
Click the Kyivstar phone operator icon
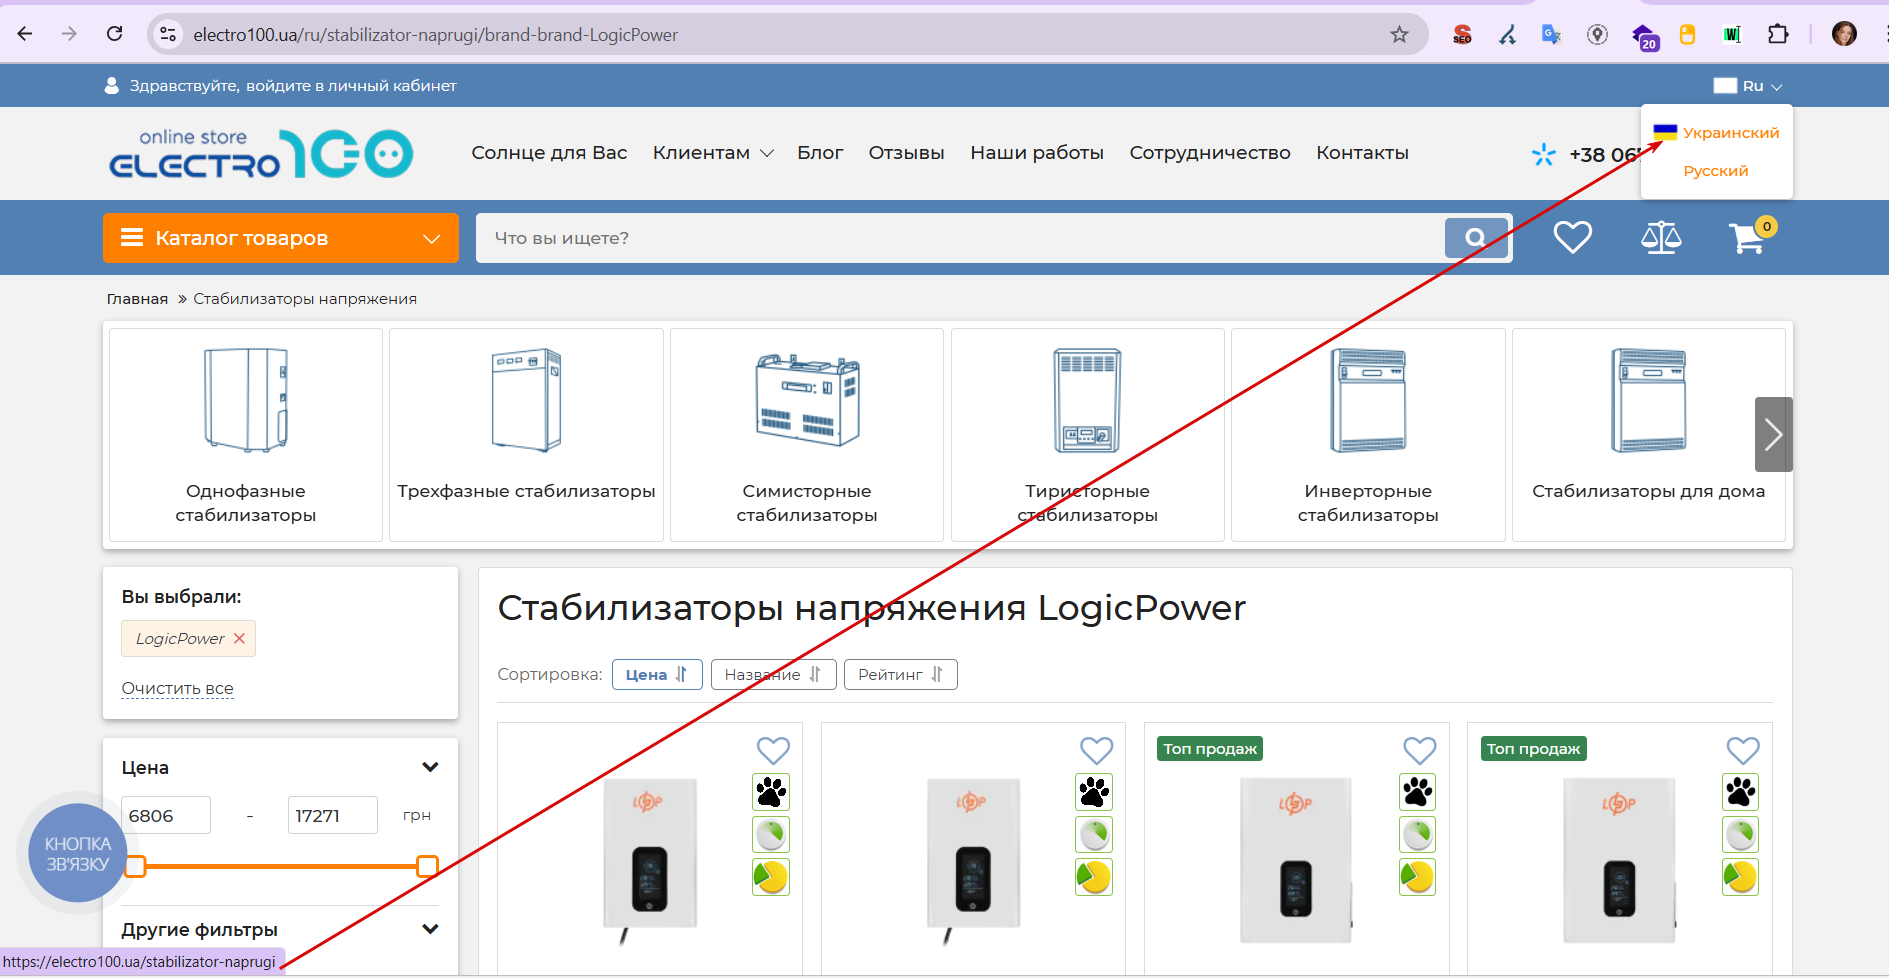pyautogui.click(x=1544, y=154)
